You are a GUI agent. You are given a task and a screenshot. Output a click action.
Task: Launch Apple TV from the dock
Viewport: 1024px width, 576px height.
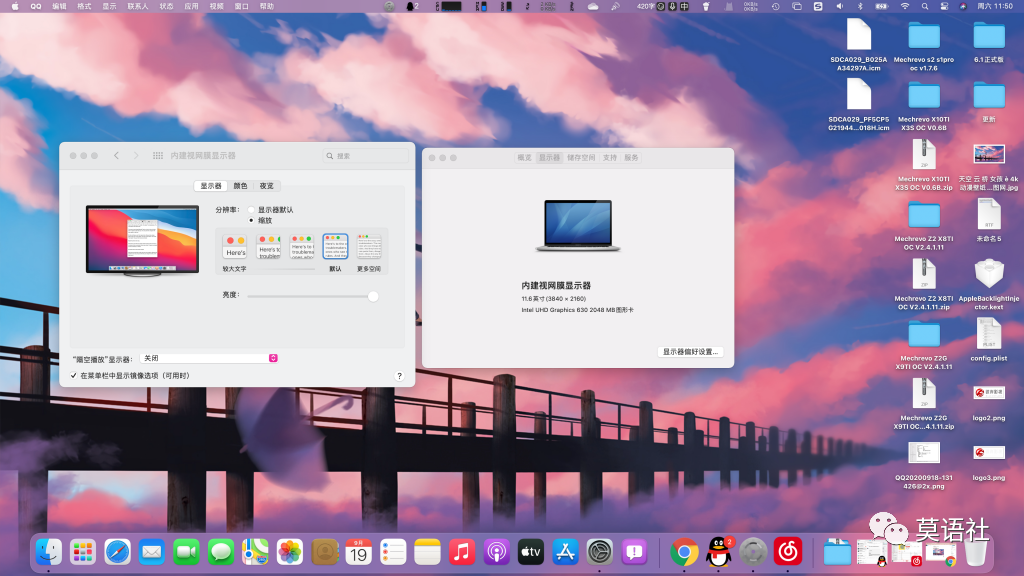530,552
